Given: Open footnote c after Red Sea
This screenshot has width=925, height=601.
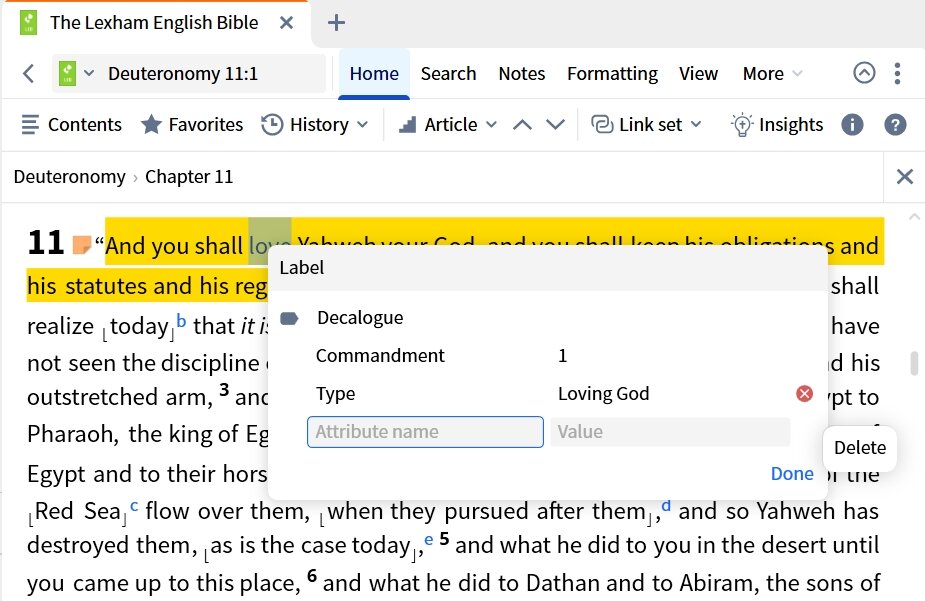Looking at the screenshot, I should coord(134,506).
